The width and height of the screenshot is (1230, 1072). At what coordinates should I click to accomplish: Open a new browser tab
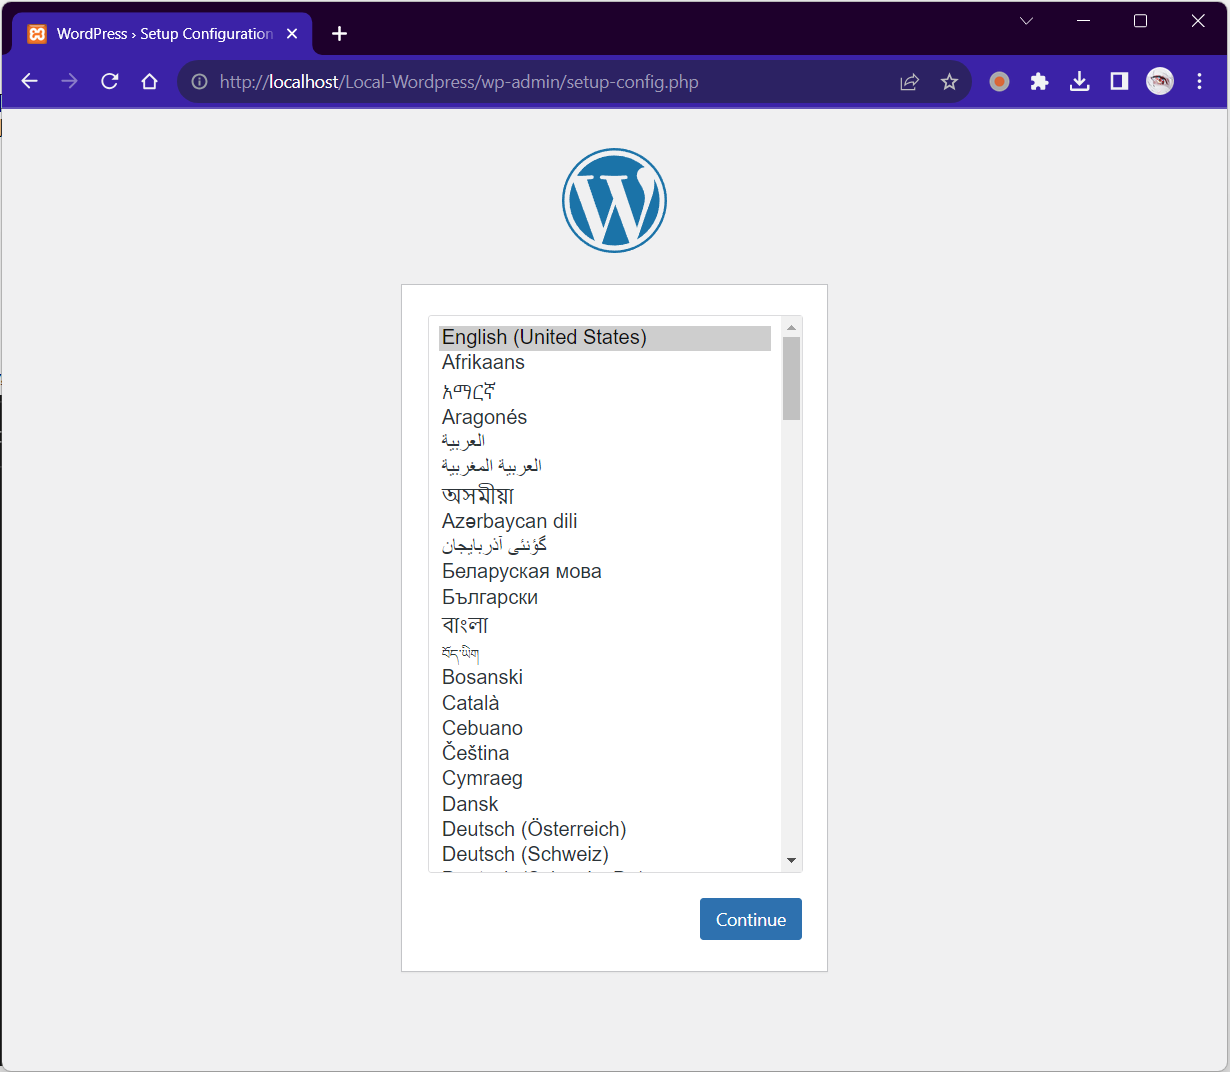pyautogui.click(x=340, y=34)
